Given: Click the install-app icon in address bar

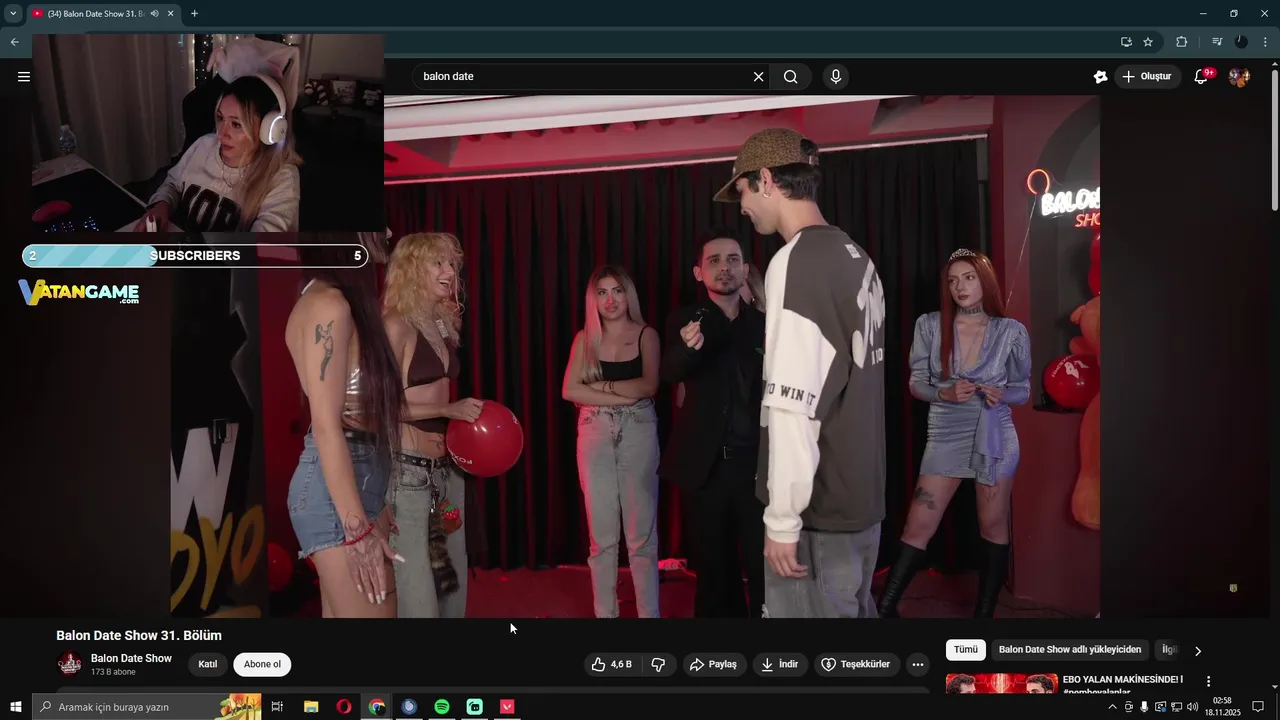Looking at the screenshot, I should (1126, 42).
